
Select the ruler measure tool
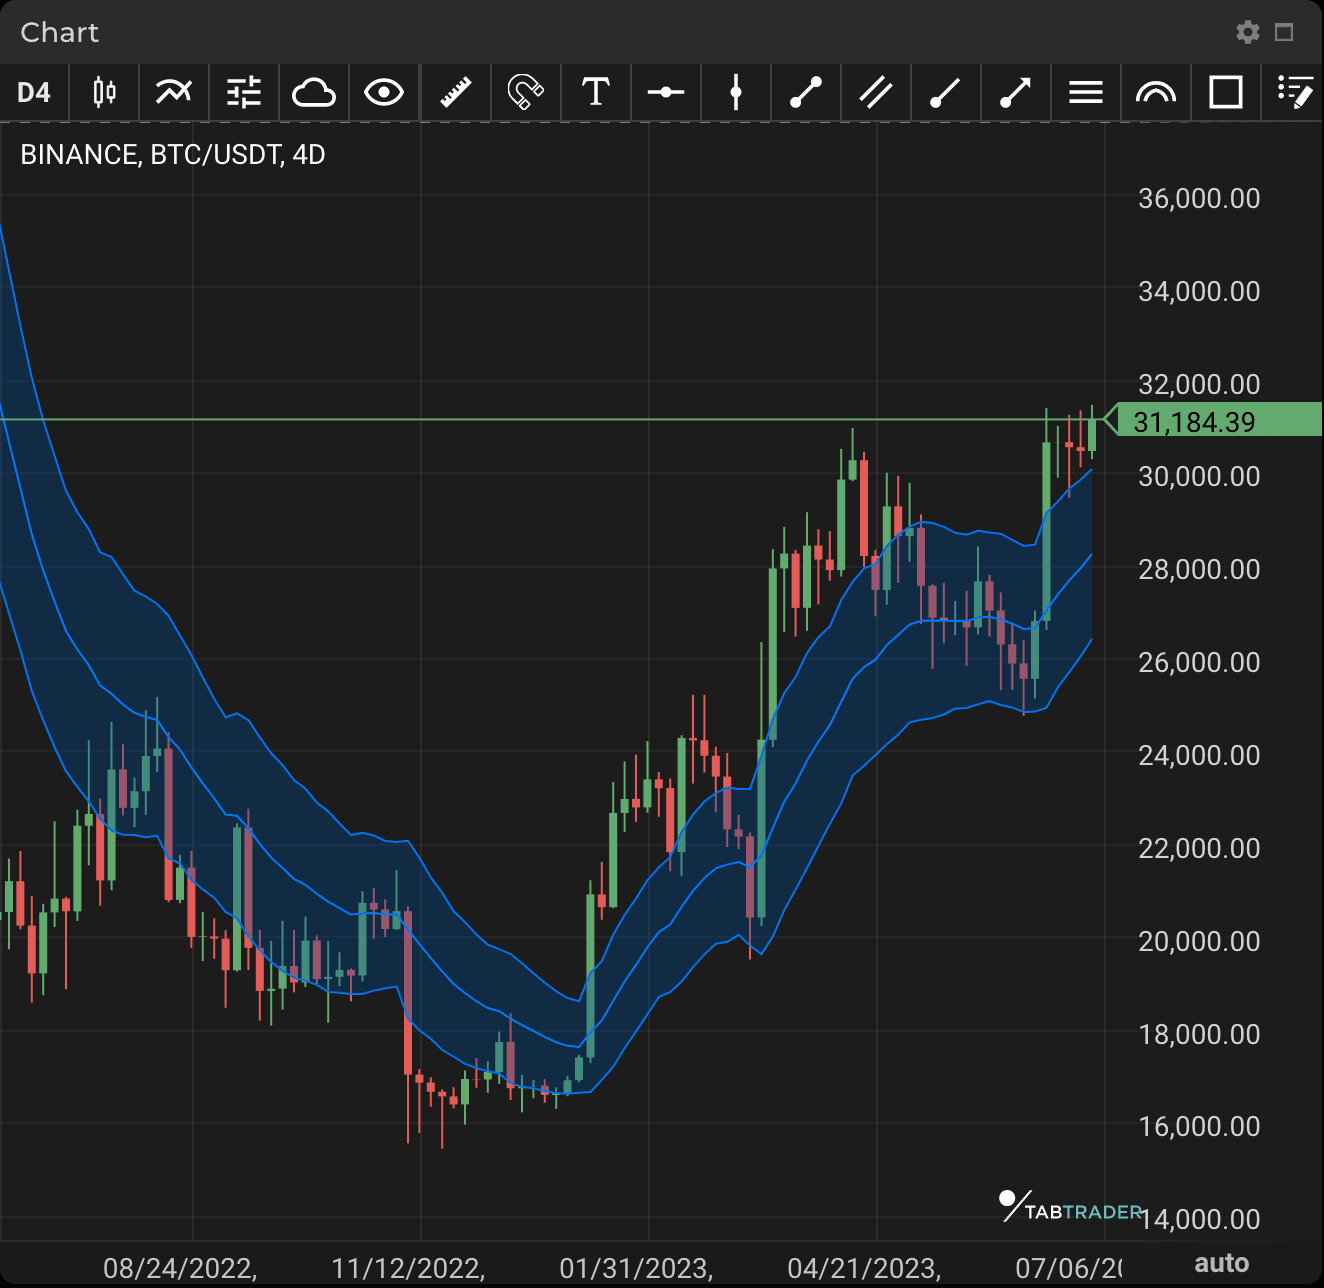tap(456, 93)
